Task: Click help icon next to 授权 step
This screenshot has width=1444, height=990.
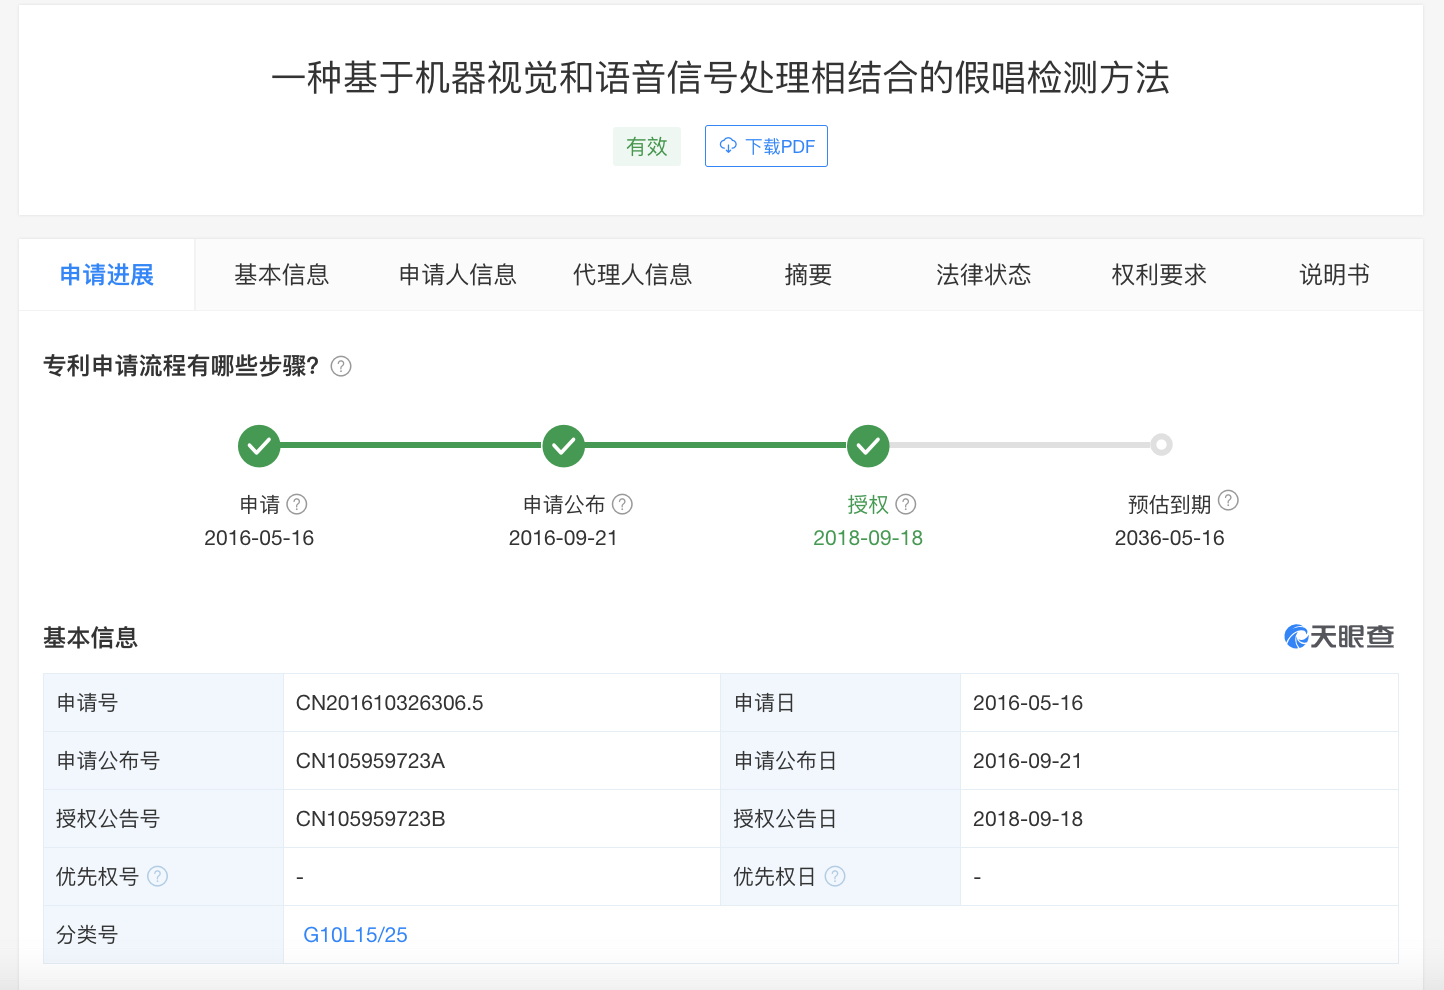Action: (x=906, y=504)
